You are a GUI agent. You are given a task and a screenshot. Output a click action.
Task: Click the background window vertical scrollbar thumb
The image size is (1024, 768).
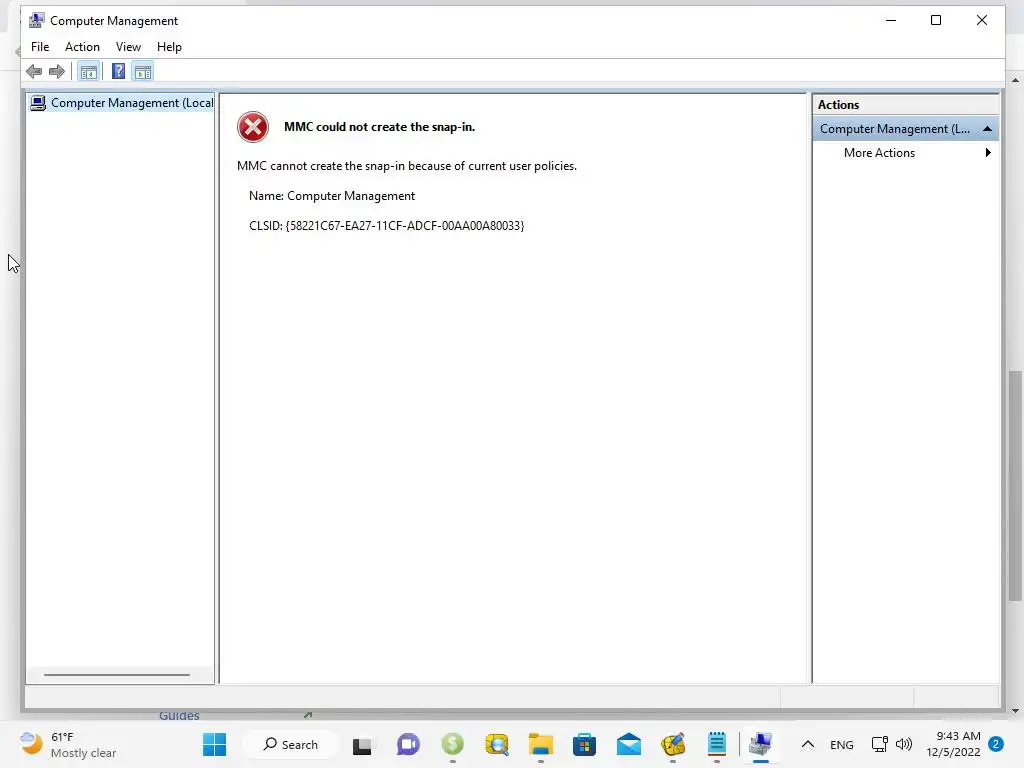[x=1015, y=485]
